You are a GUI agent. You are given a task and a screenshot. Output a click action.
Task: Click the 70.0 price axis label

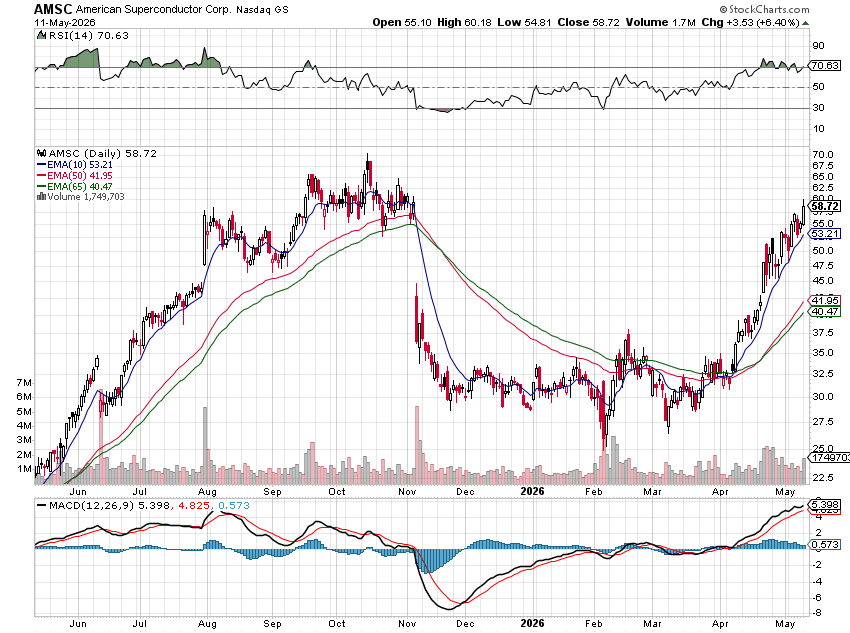click(x=823, y=154)
